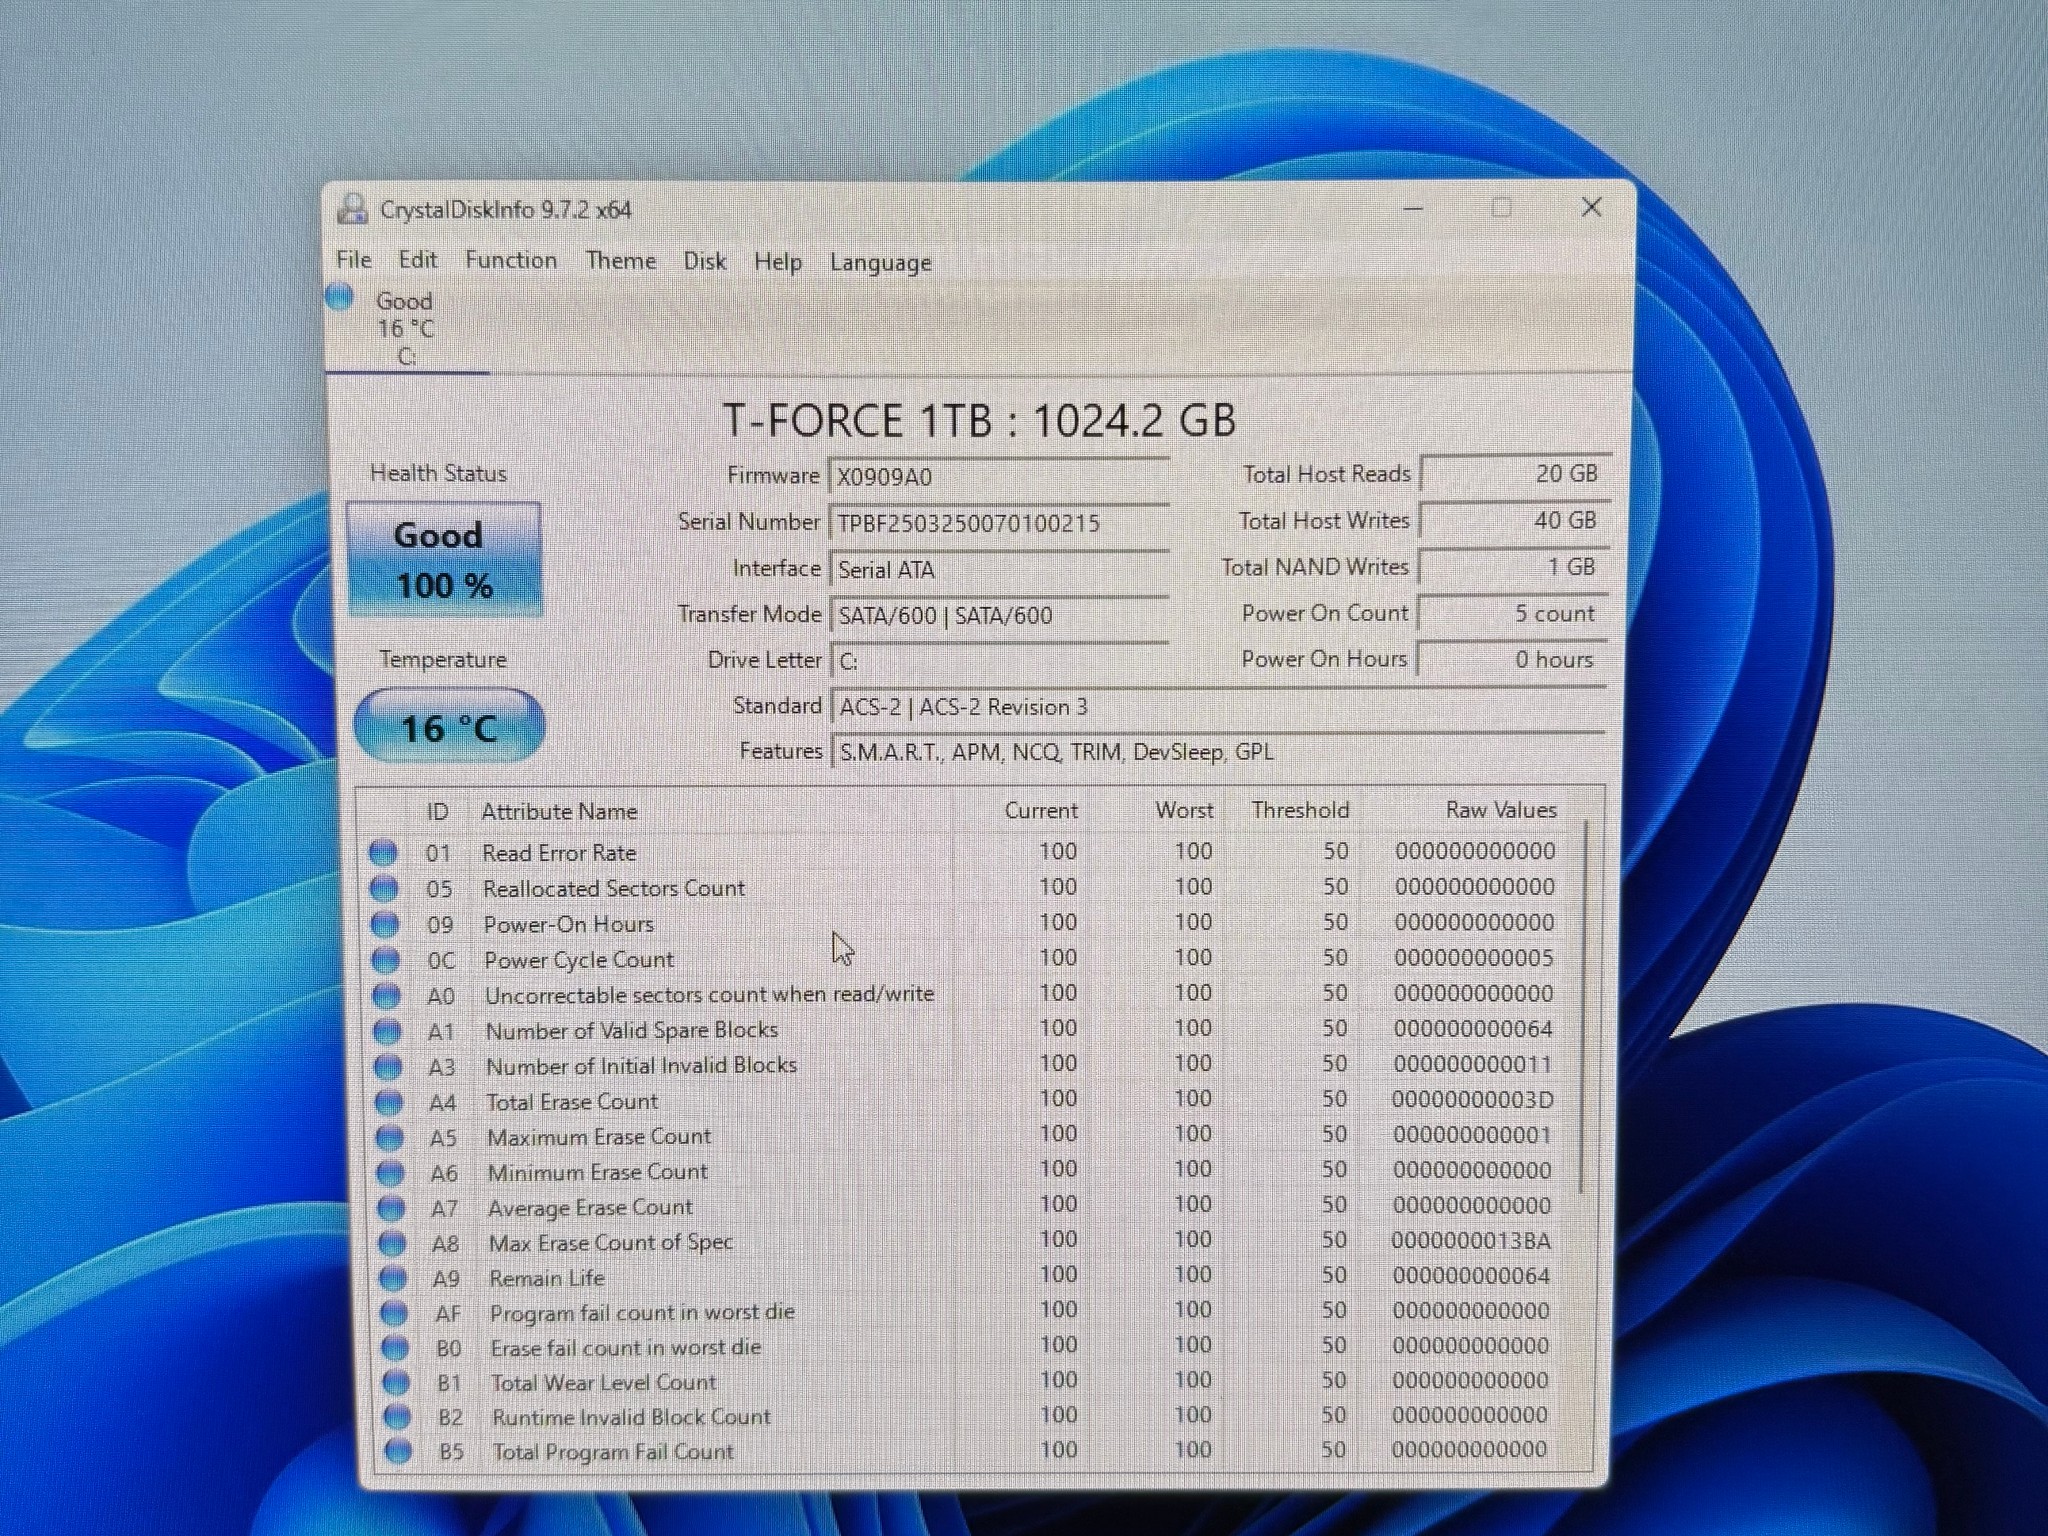Click status orb for Program fail count in worst die
The height and width of the screenshot is (1536, 2048).
(x=395, y=1313)
